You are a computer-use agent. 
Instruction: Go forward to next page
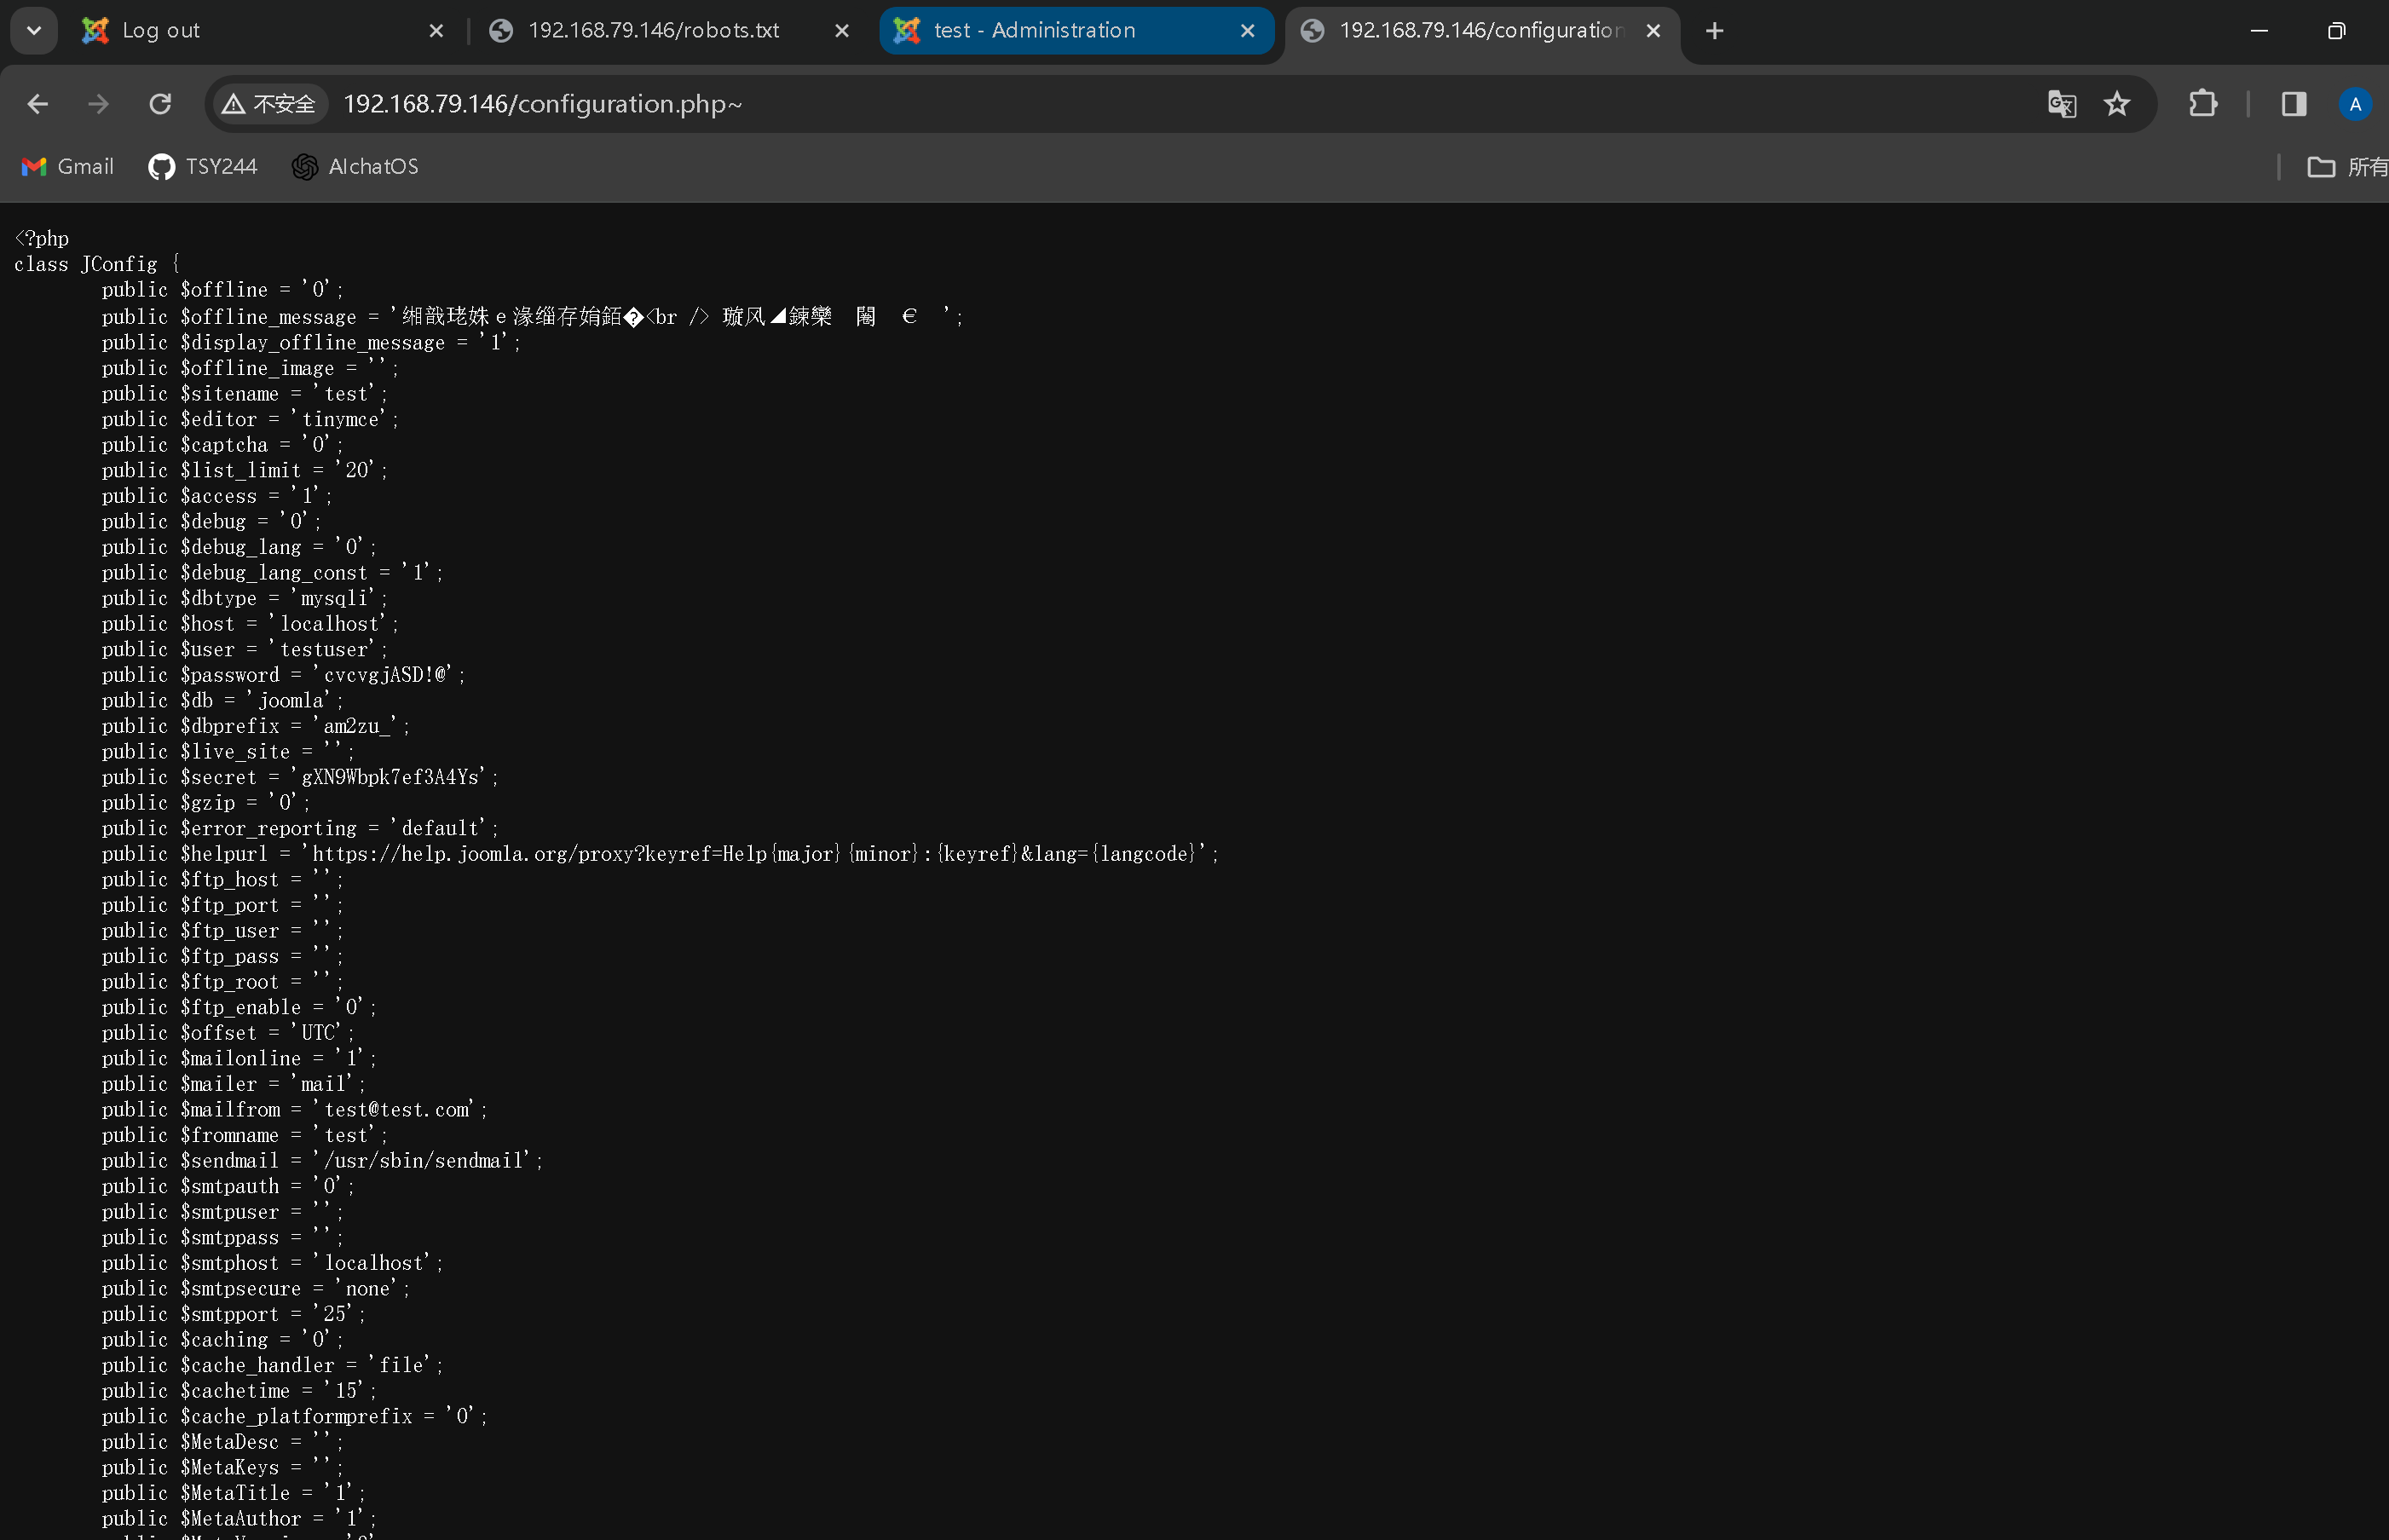[98, 104]
